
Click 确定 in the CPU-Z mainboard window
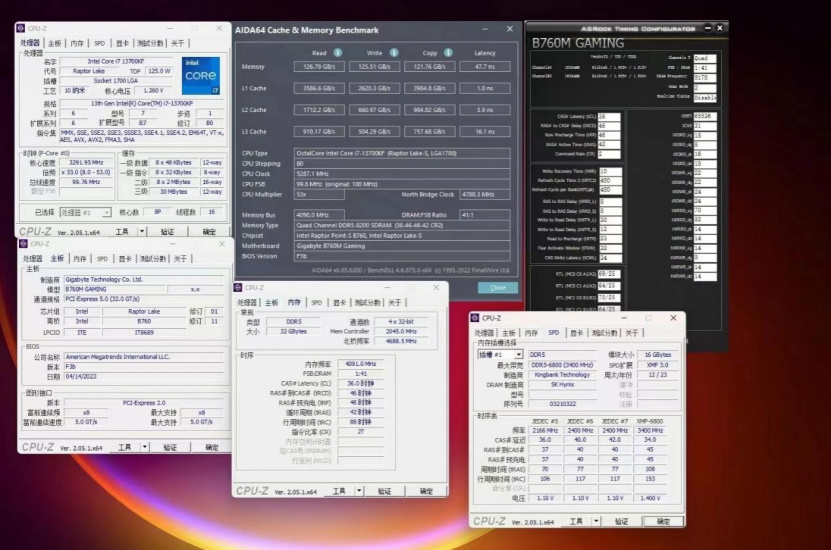pos(211,447)
